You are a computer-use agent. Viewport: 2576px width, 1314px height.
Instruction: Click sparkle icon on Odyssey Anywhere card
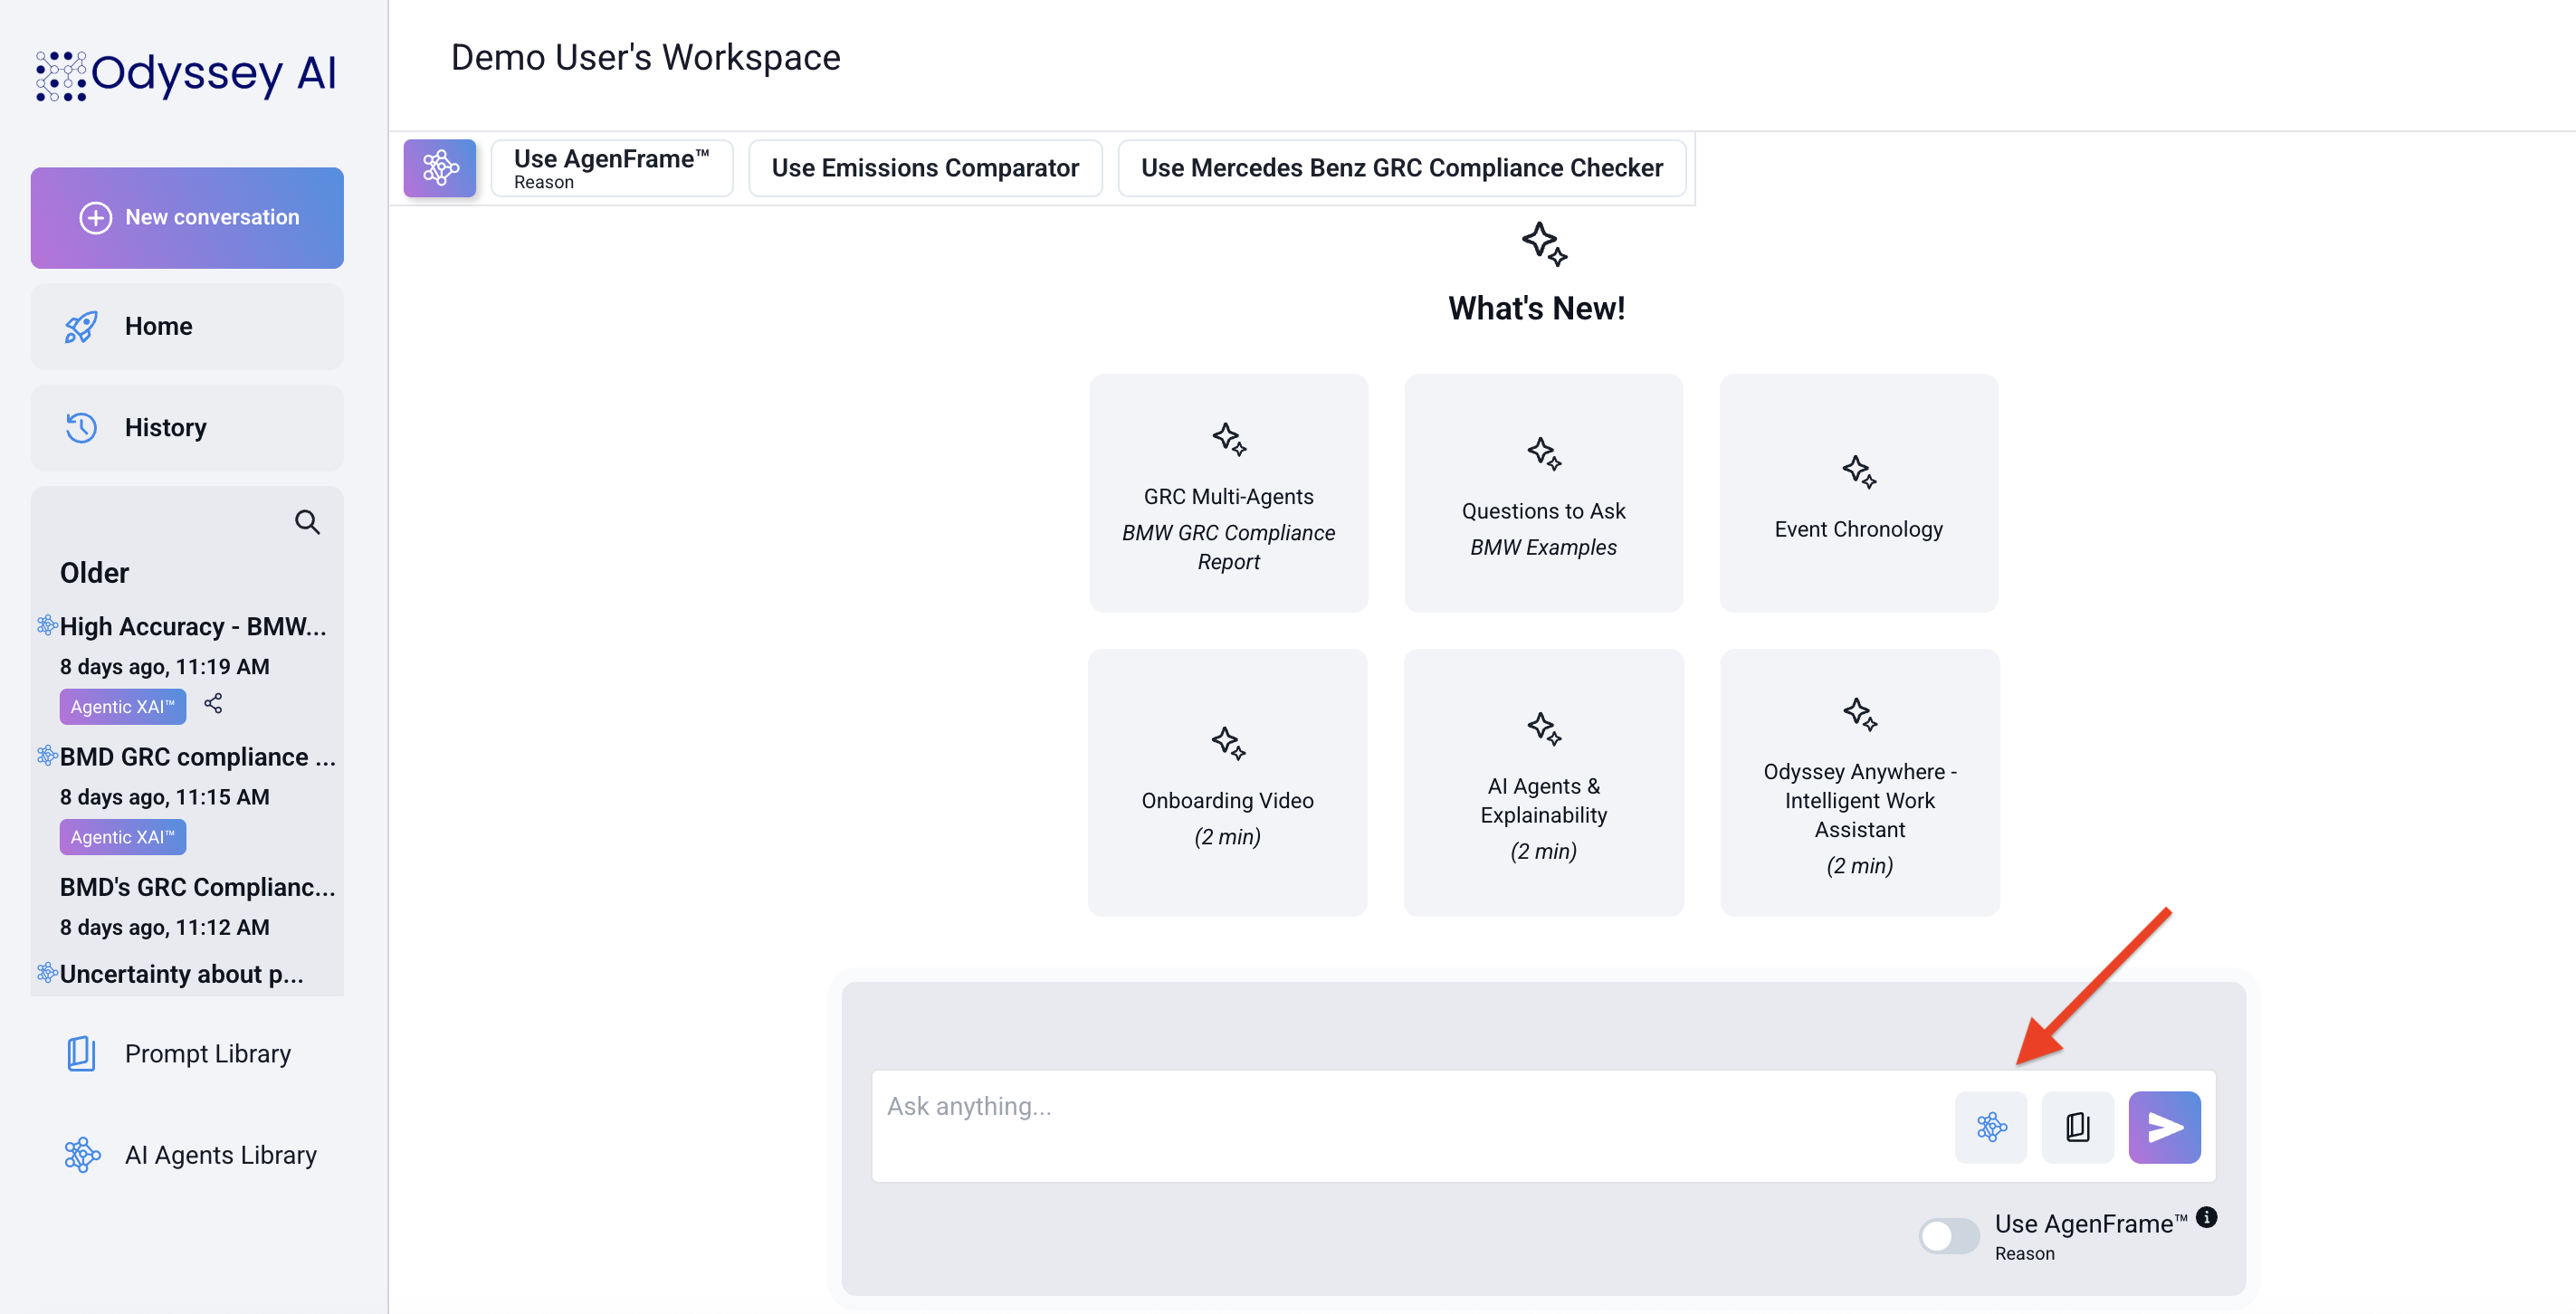pyautogui.click(x=1860, y=714)
